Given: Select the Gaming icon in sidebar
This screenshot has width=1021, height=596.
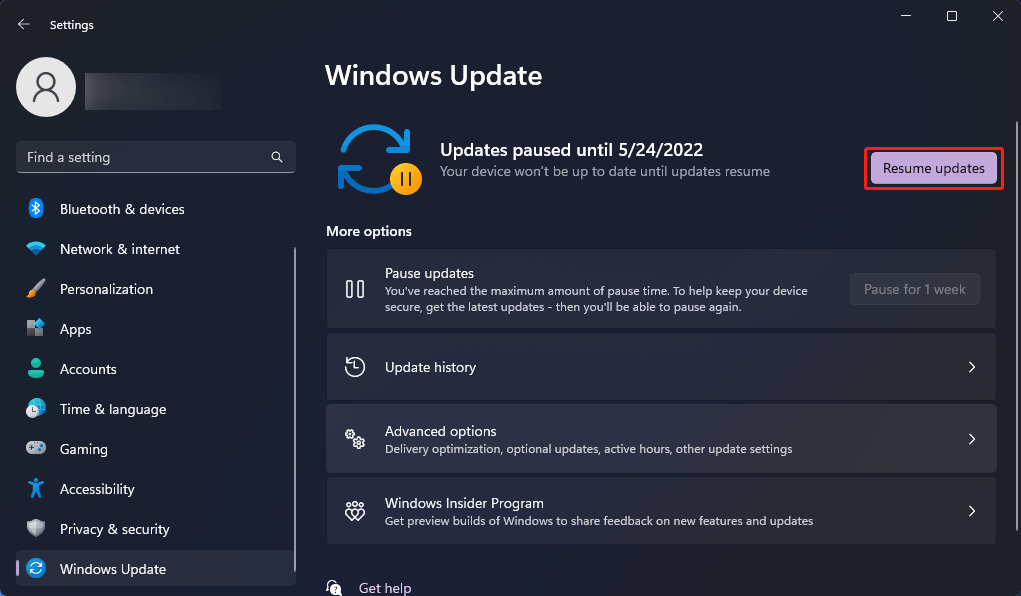Looking at the screenshot, I should point(36,449).
